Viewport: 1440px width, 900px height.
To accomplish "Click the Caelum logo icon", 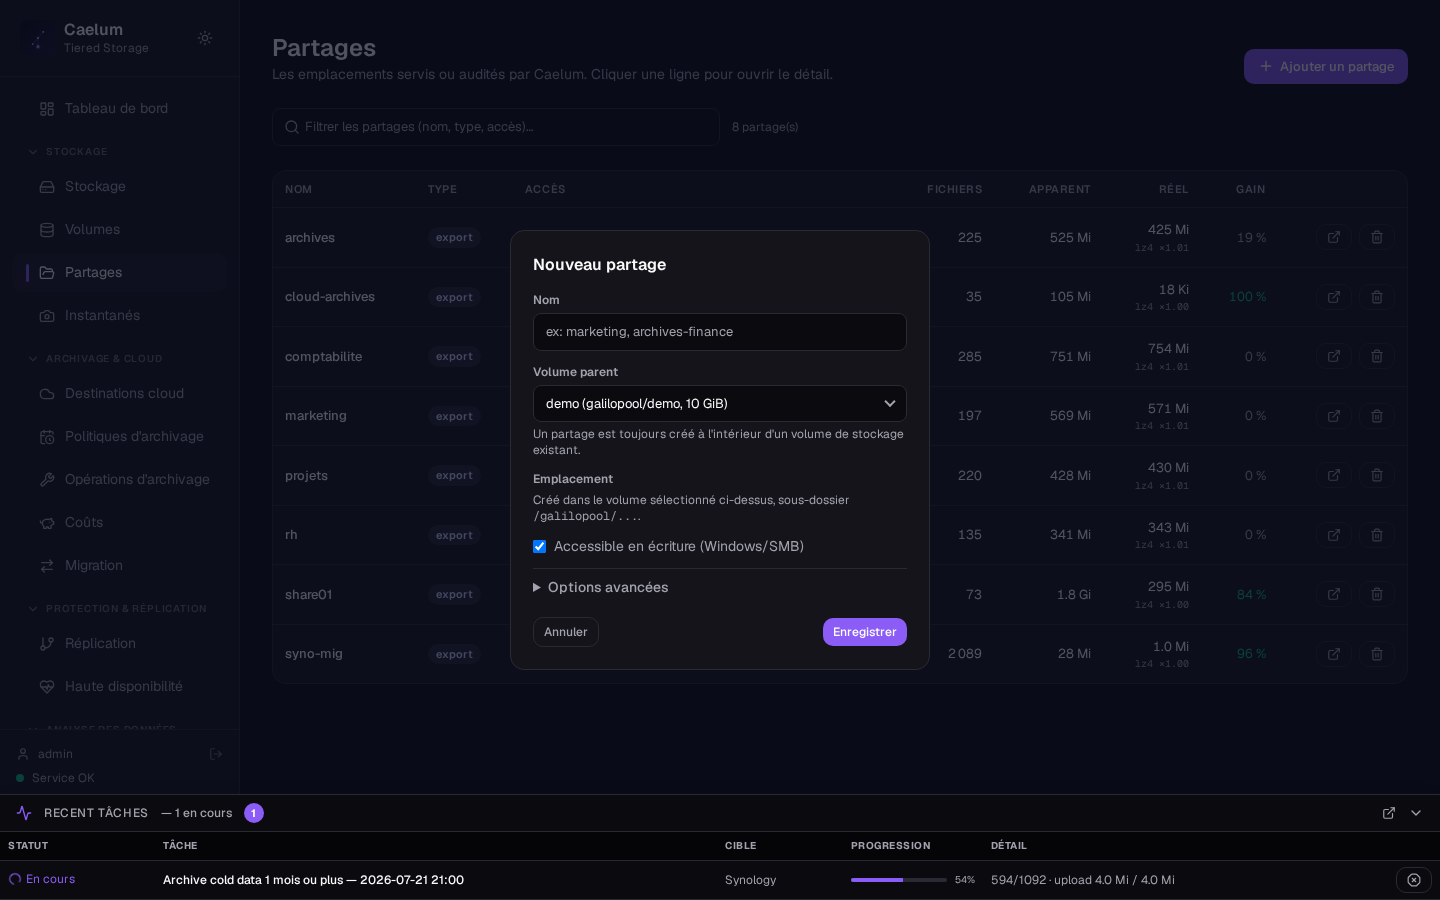I will 38,38.
